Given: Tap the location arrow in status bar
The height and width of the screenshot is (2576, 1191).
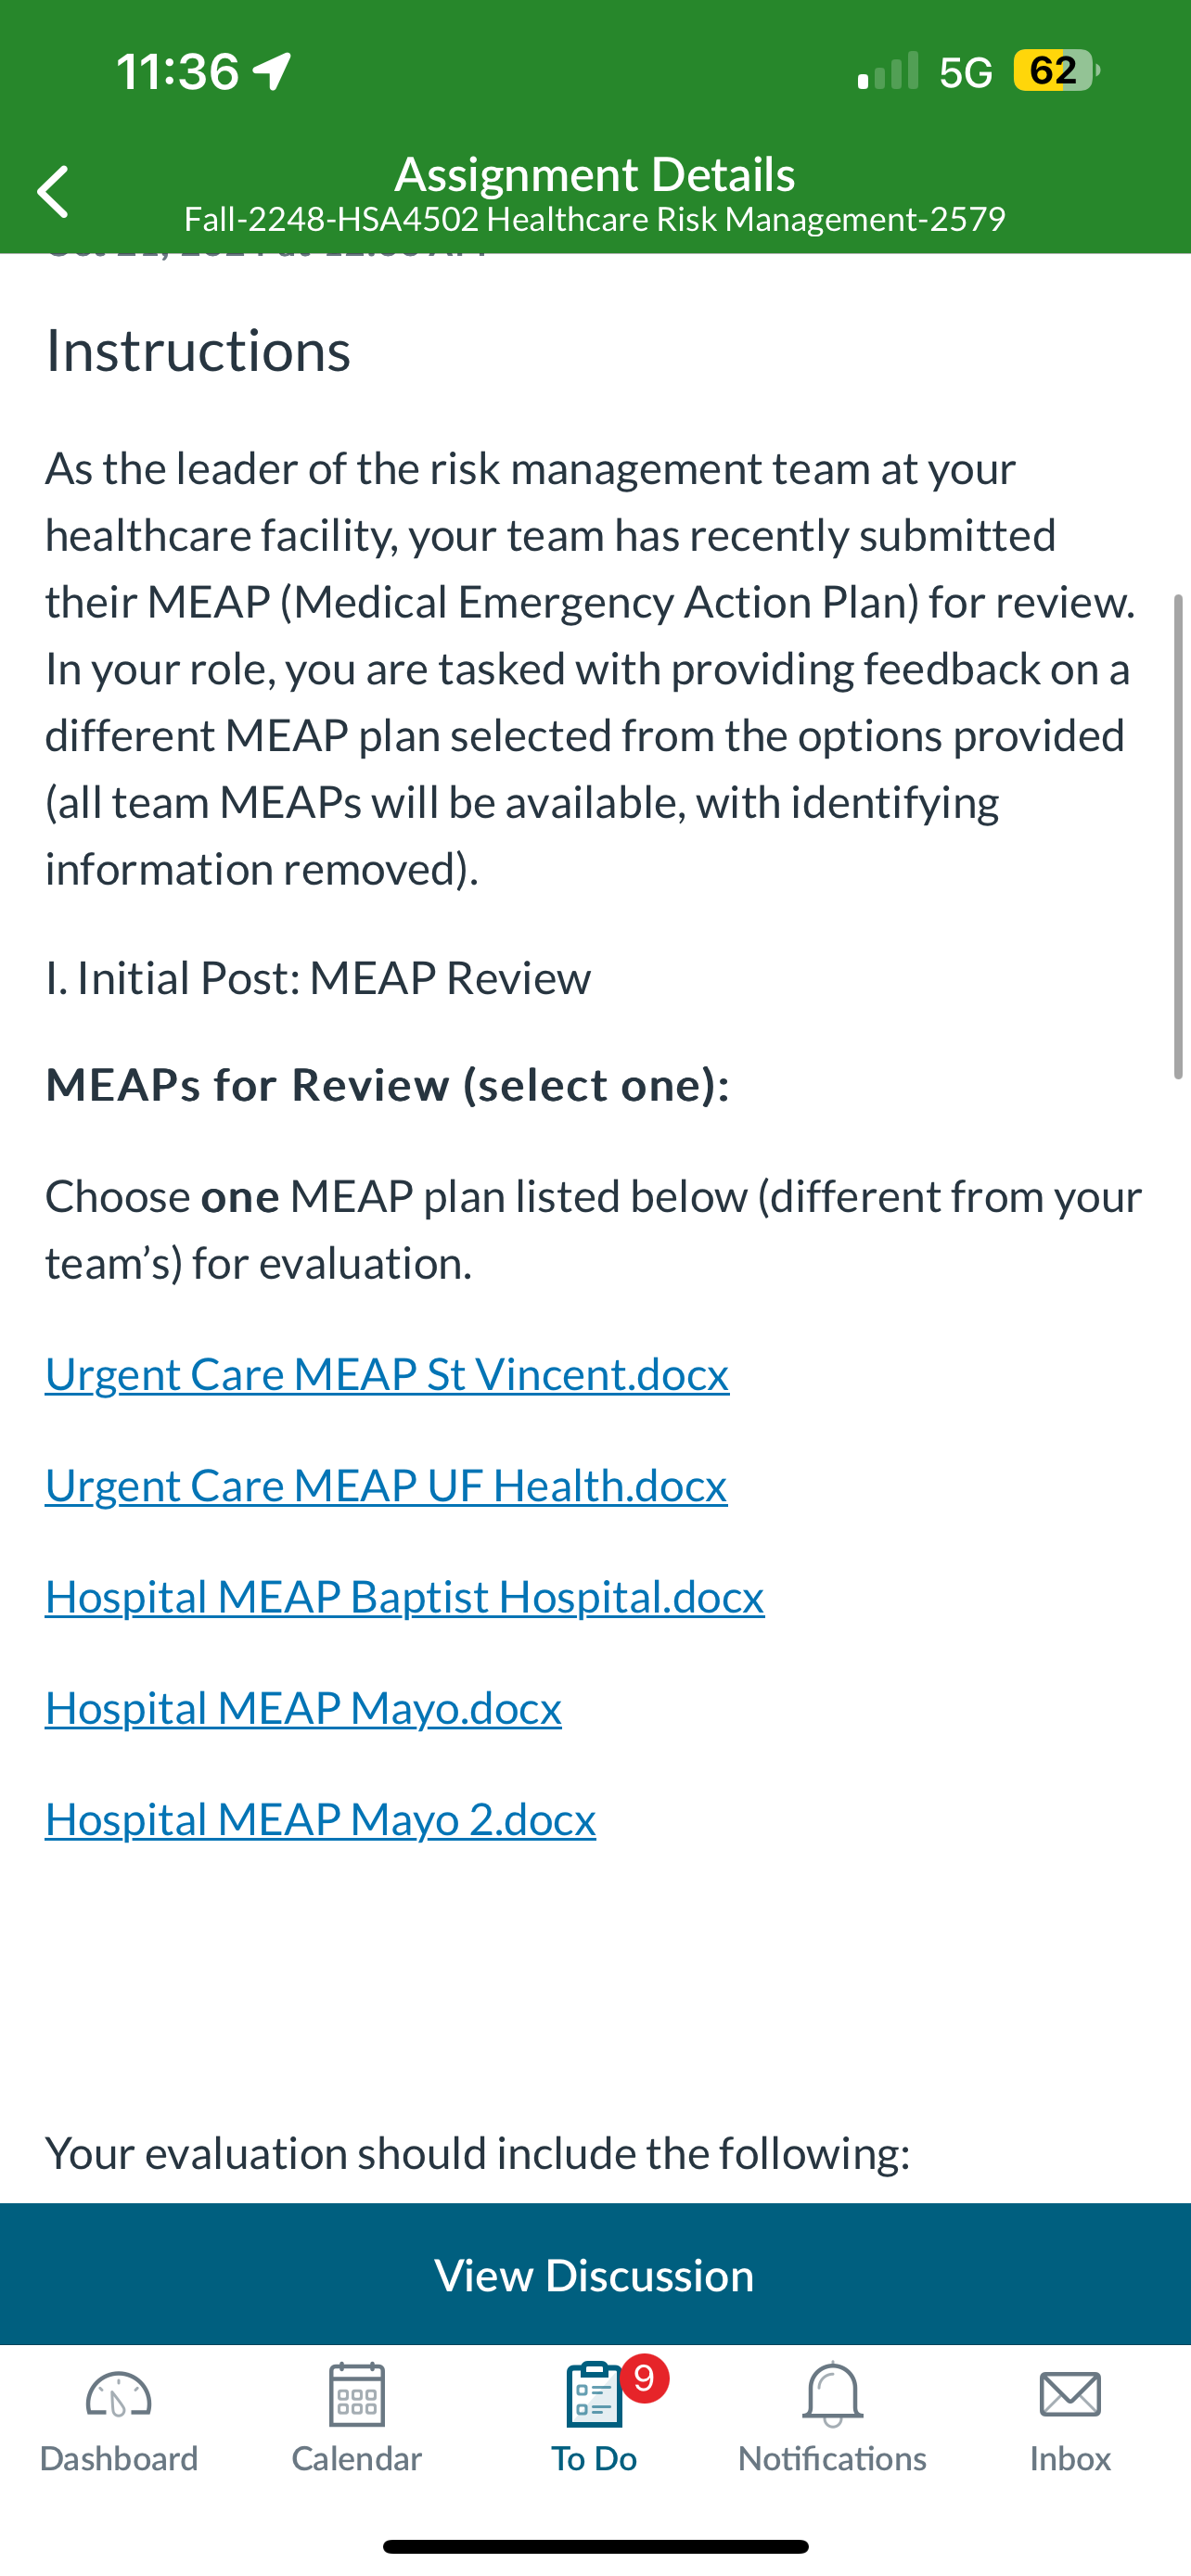Looking at the screenshot, I should (x=272, y=71).
